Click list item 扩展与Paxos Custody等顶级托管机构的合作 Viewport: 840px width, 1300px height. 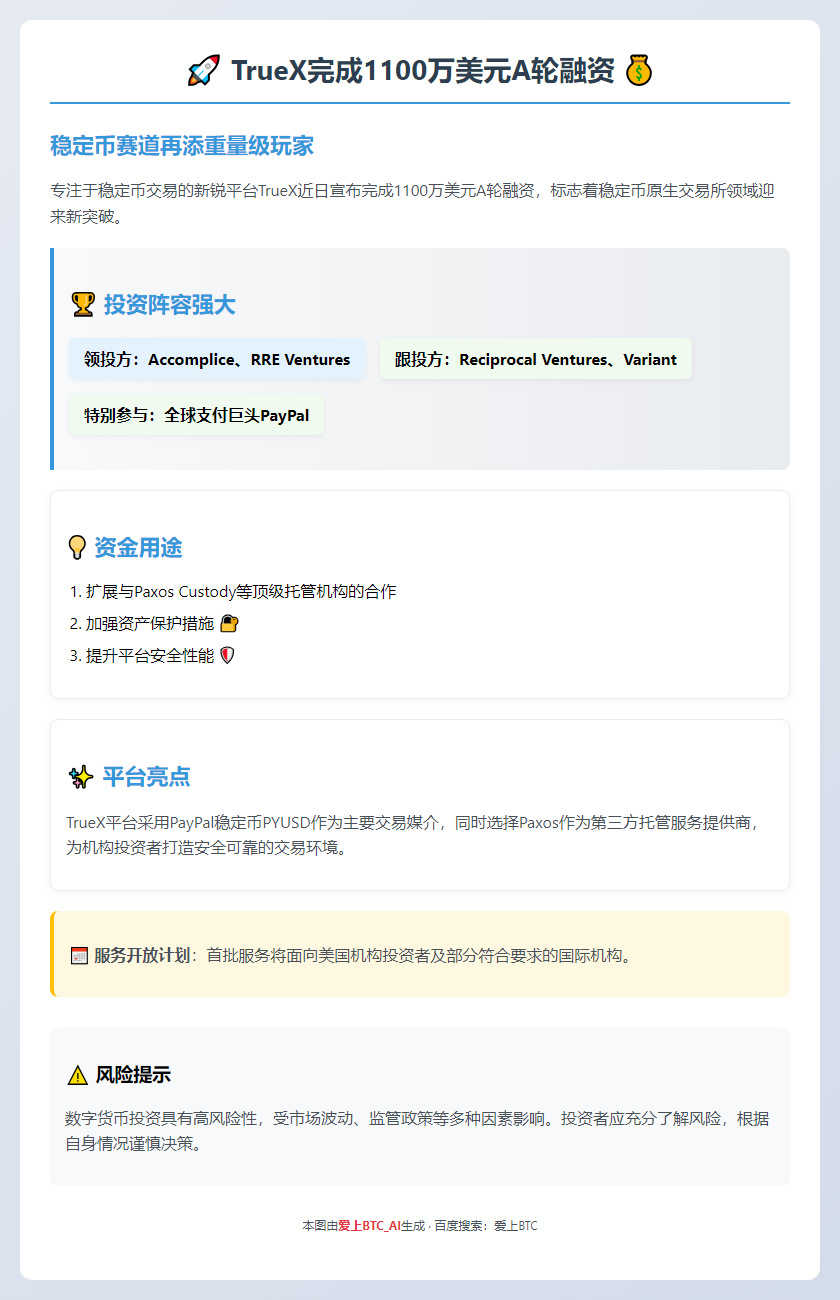pyautogui.click(x=241, y=592)
